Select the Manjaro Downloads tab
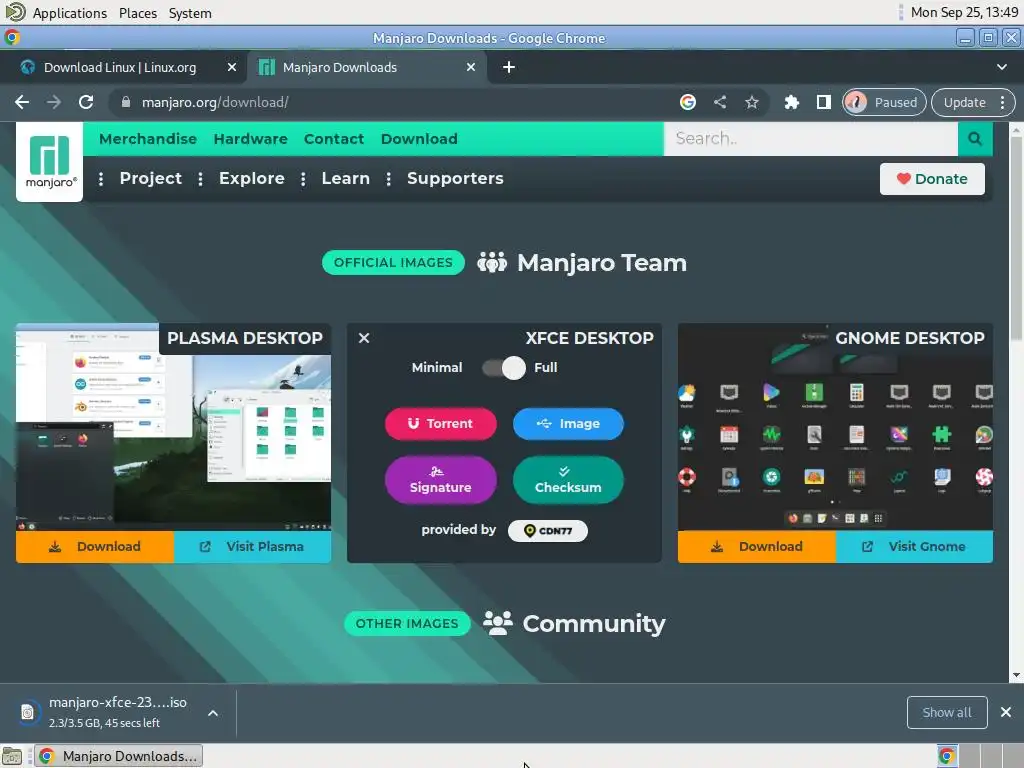This screenshot has height=768, width=1024. coord(367,67)
